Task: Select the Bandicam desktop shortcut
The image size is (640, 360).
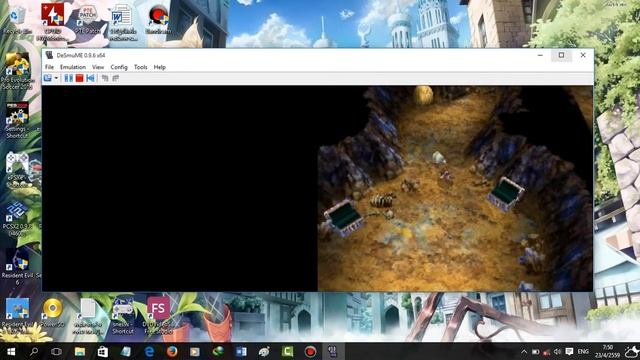Action: click(x=158, y=19)
